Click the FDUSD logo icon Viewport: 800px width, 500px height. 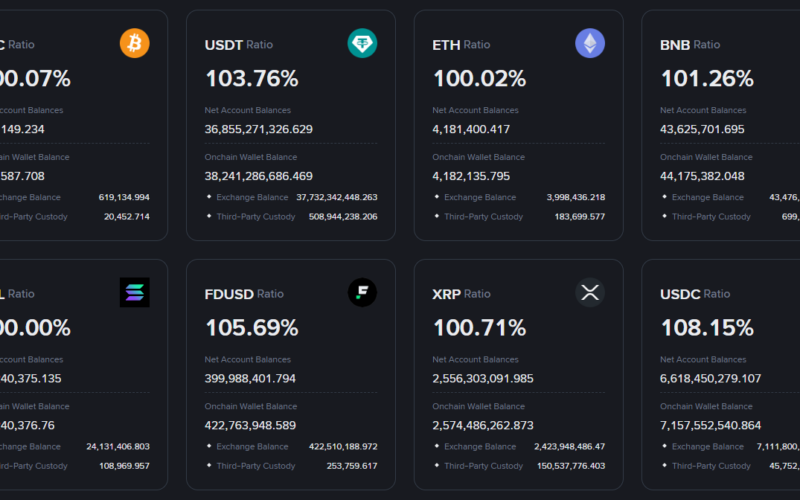(362, 292)
